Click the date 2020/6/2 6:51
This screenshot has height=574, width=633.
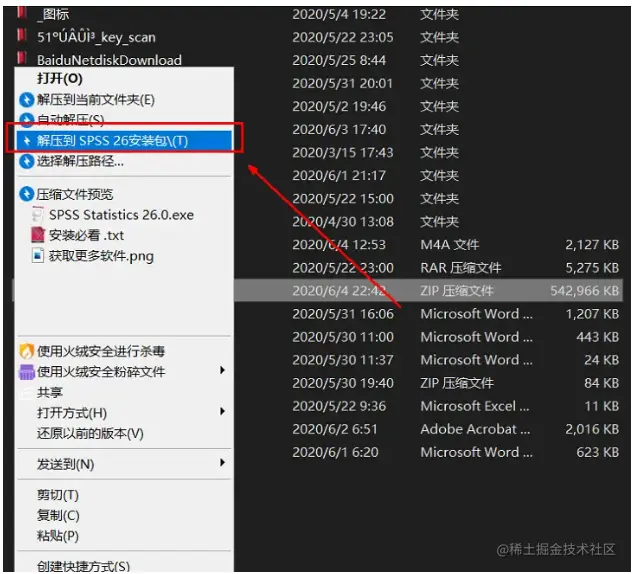(x=335, y=429)
